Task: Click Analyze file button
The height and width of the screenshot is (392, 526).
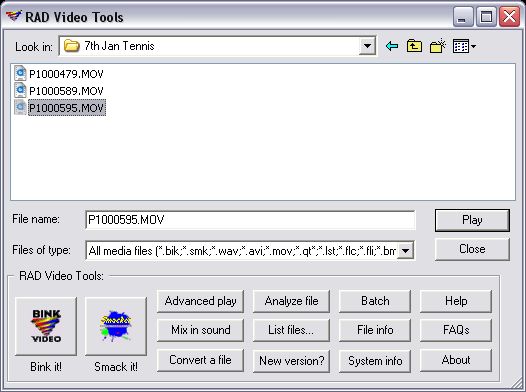Action: 291,301
